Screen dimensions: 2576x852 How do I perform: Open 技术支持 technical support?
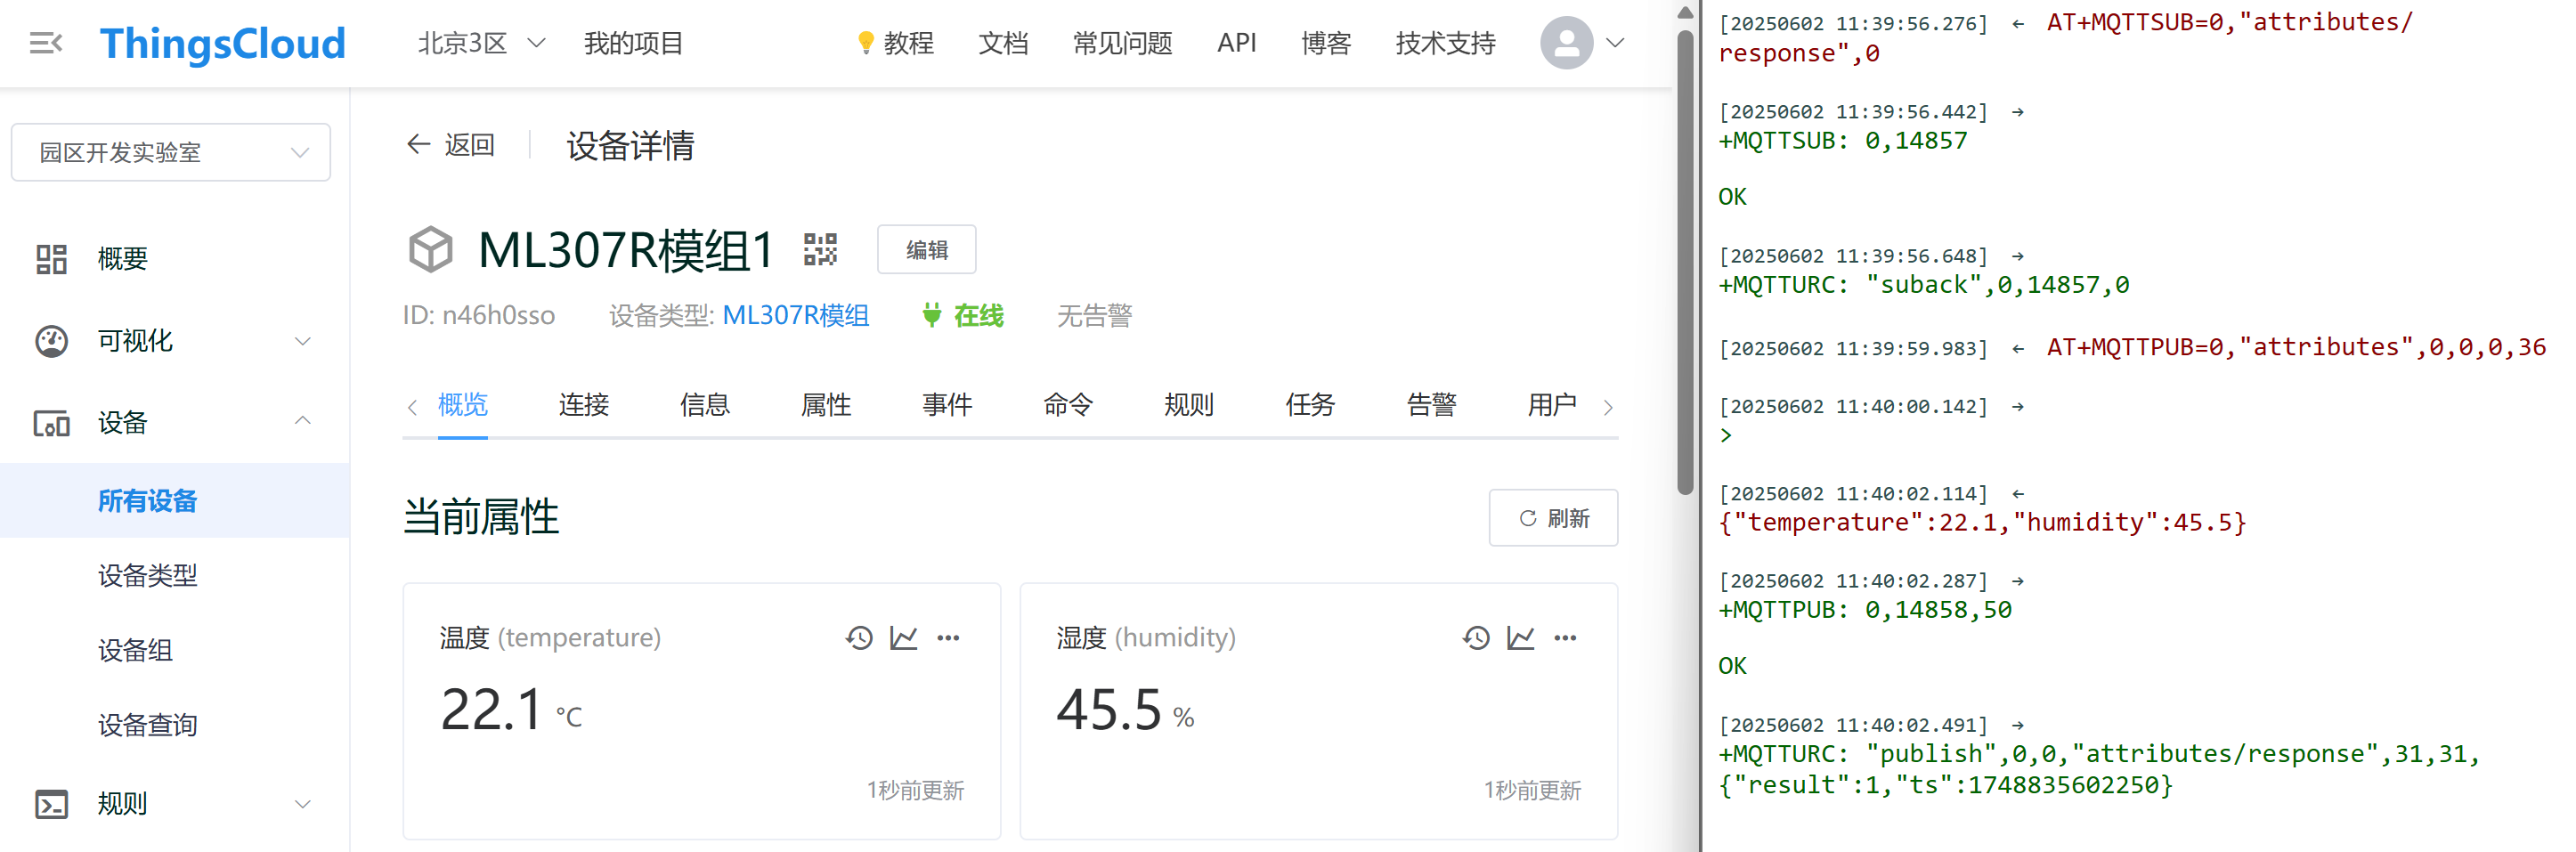pos(1445,43)
